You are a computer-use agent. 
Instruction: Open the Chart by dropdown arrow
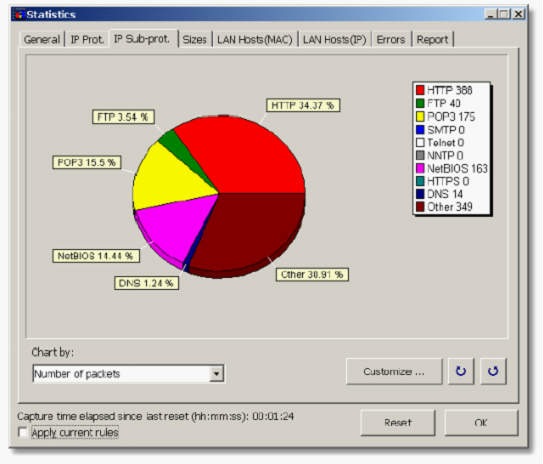pyautogui.click(x=216, y=374)
